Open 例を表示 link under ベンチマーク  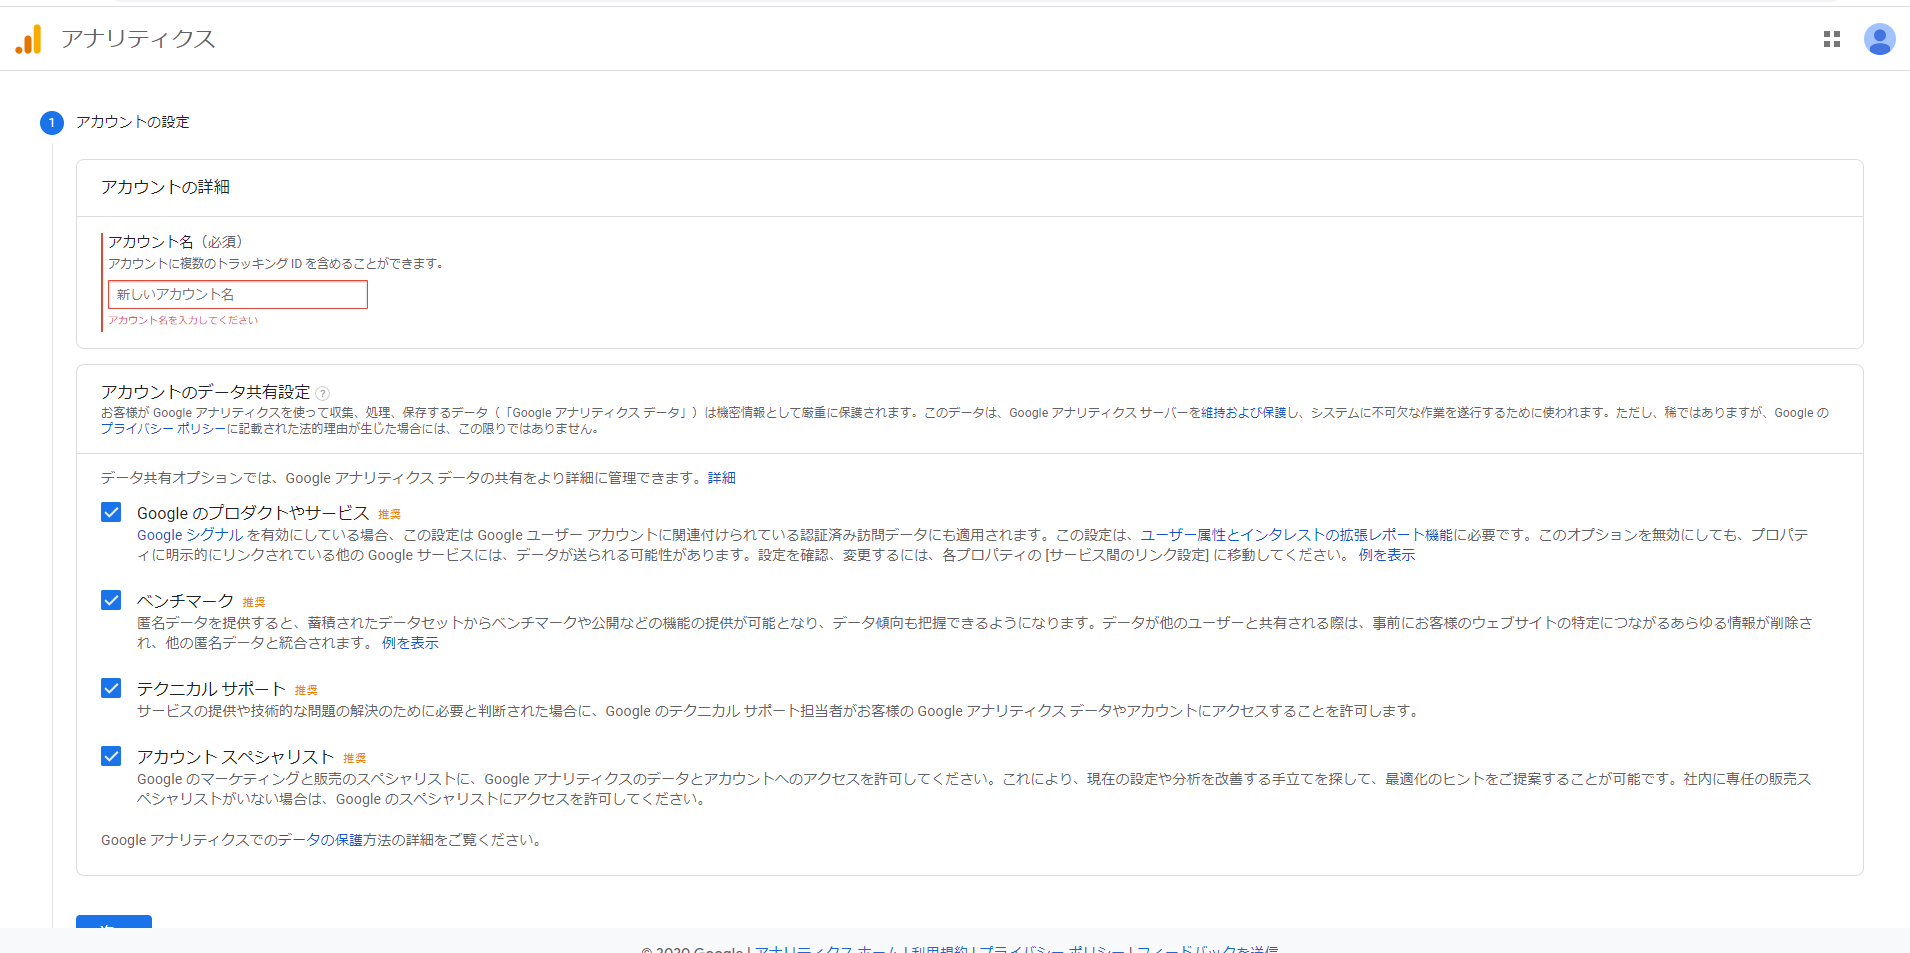(x=410, y=643)
